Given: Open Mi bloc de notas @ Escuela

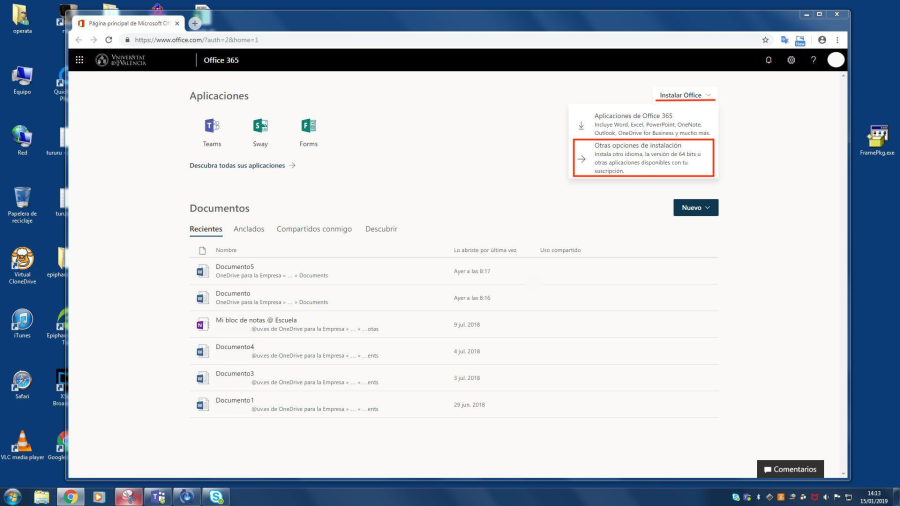Looking at the screenshot, I should (256, 320).
